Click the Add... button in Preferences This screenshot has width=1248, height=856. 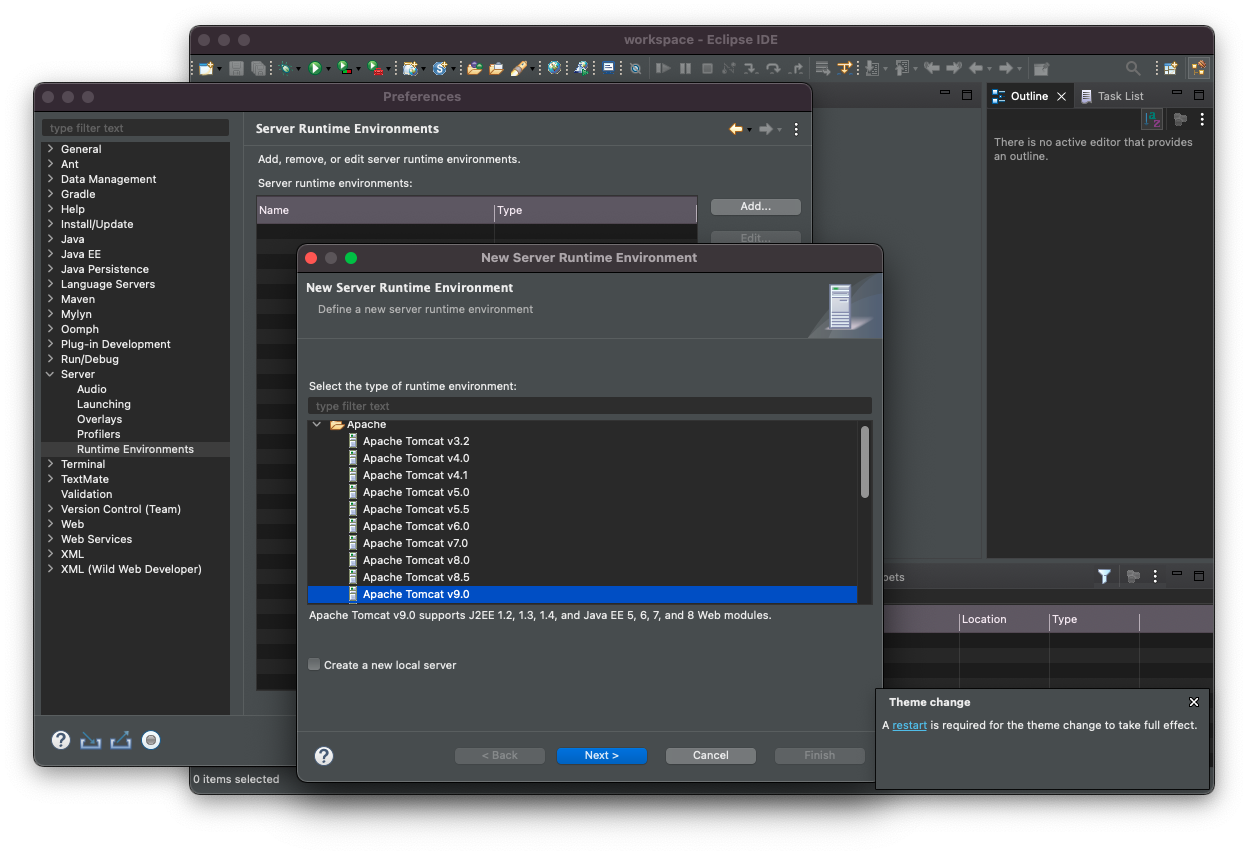(x=756, y=207)
